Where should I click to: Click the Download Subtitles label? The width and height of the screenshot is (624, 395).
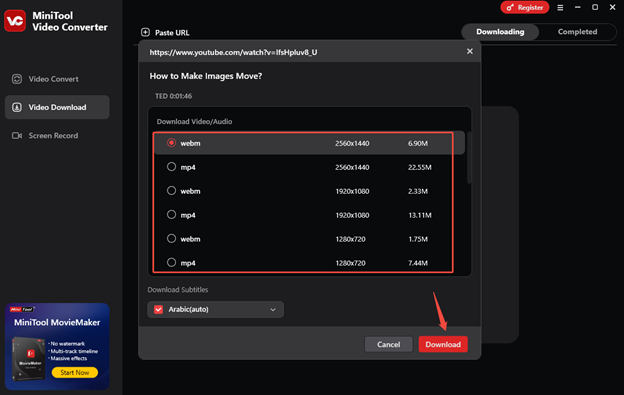coord(177,290)
